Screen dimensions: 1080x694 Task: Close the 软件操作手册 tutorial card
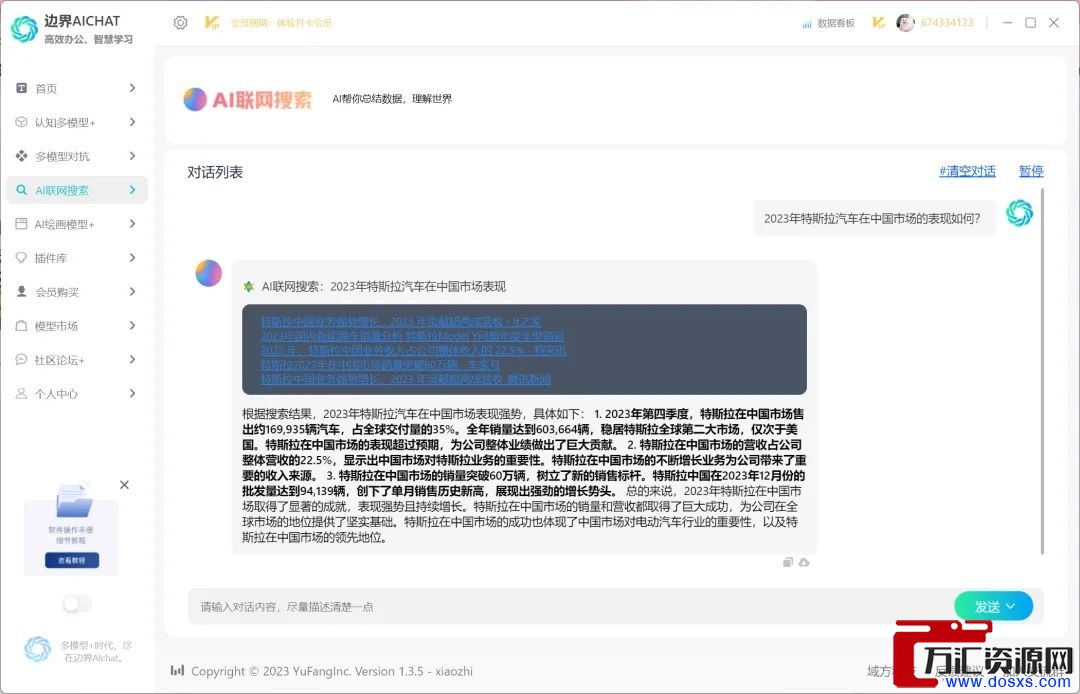125,485
